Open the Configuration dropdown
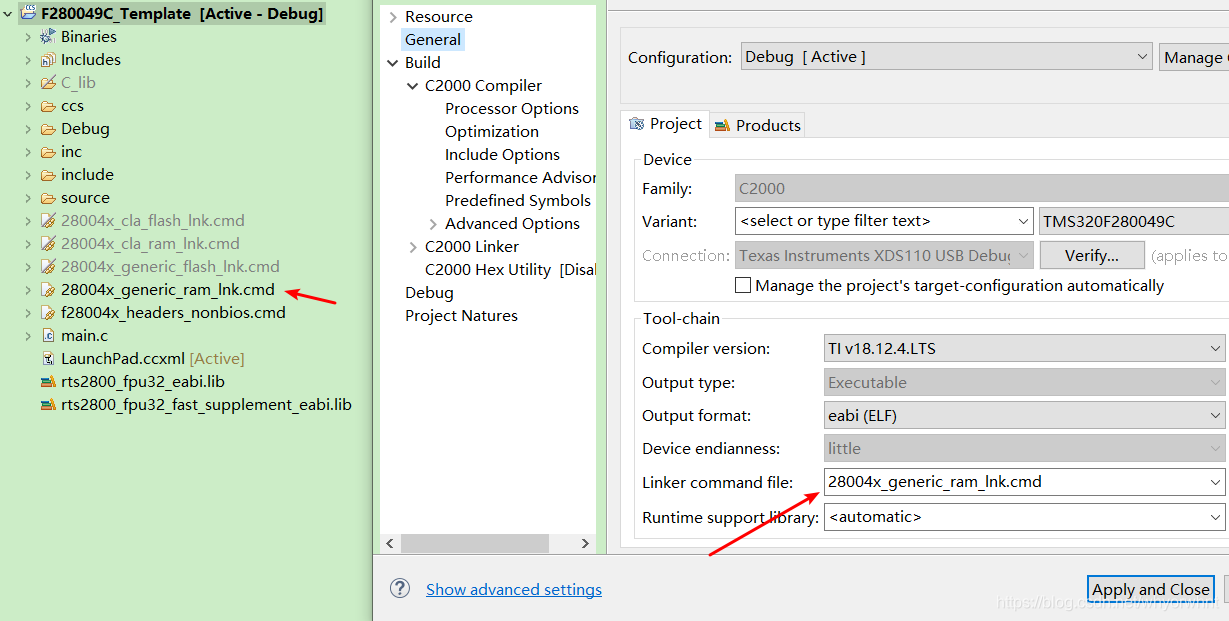 (x=1143, y=57)
